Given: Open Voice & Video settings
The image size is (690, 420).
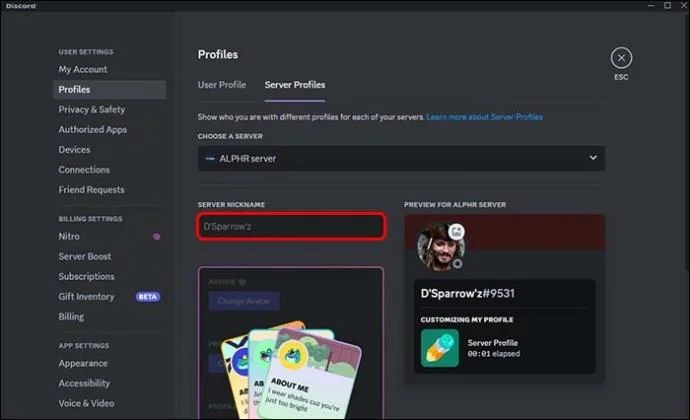Looking at the screenshot, I should tap(86, 403).
